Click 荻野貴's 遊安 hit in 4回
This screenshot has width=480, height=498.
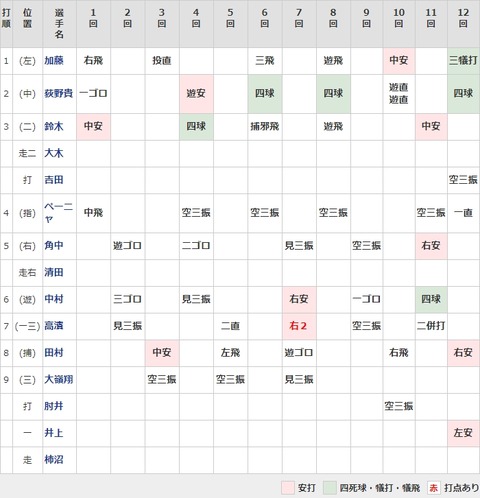click(x=196, y=93)
